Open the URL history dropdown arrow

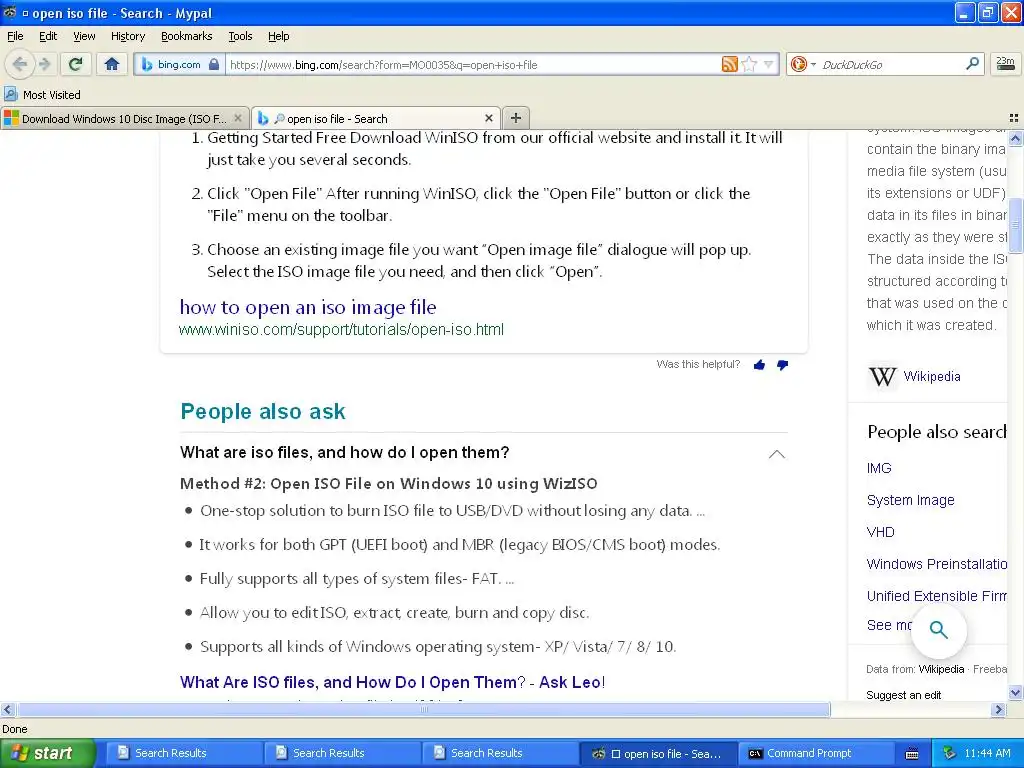[769, 64]
